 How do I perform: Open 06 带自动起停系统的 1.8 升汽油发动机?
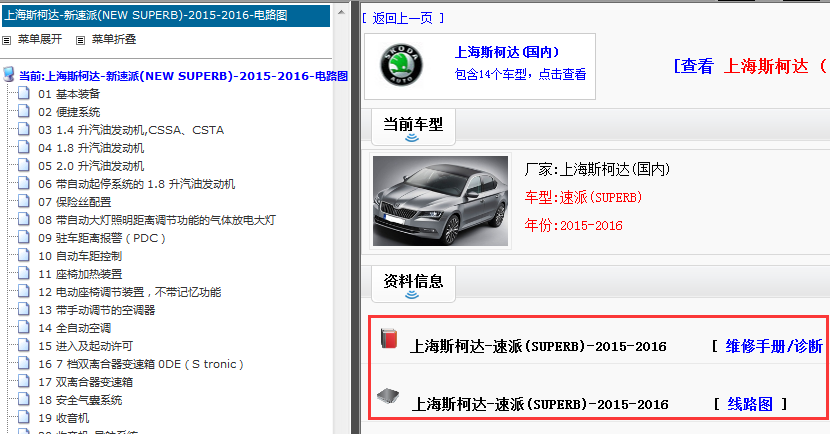137,184
